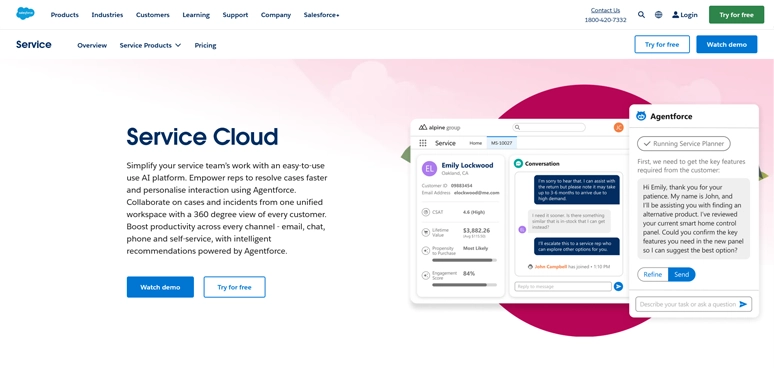Click the checkmark in Running Service Planner

pos(646,144)
